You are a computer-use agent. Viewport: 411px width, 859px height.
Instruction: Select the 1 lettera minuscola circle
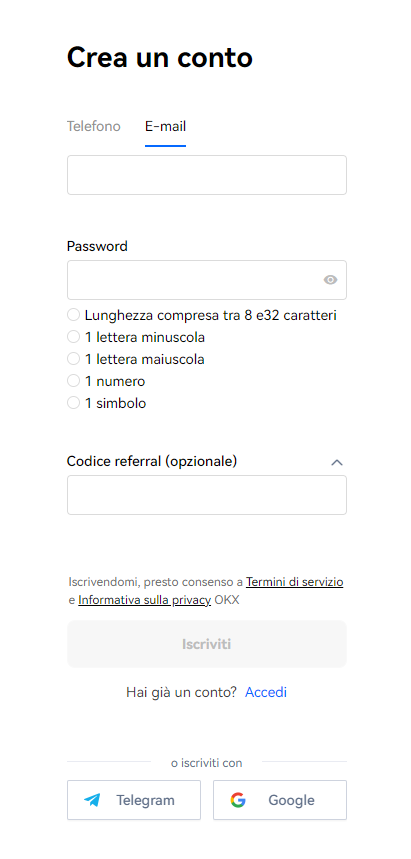pos(73,337)
